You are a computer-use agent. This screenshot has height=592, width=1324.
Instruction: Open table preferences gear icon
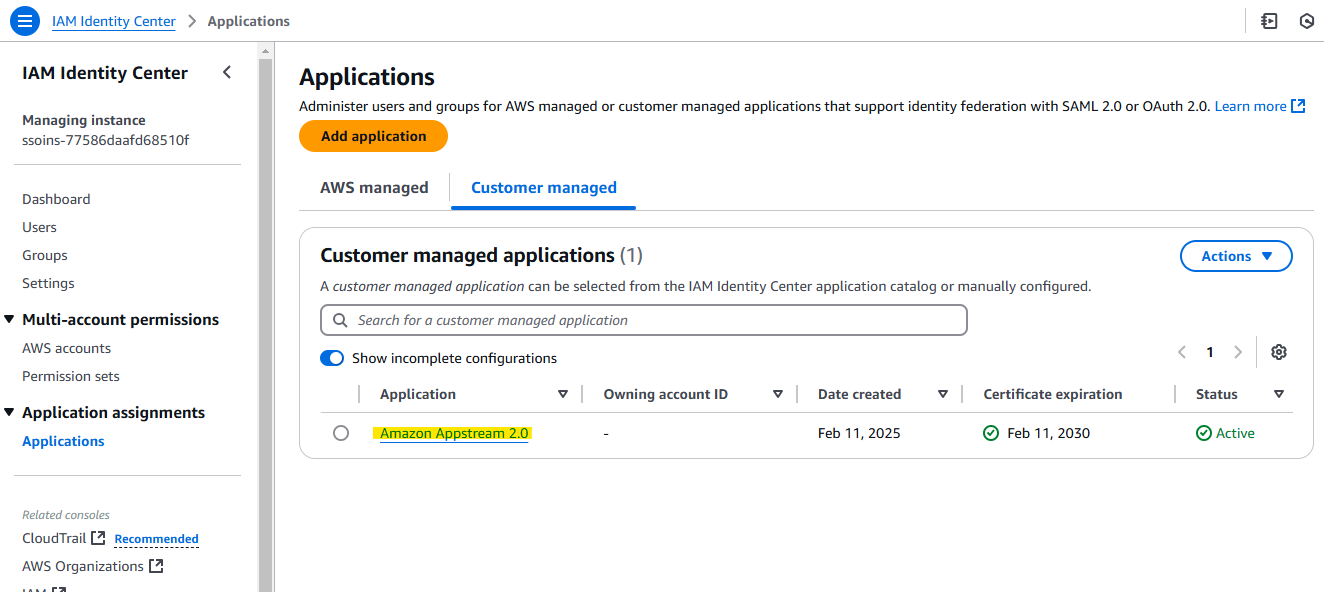point(1278,352)
